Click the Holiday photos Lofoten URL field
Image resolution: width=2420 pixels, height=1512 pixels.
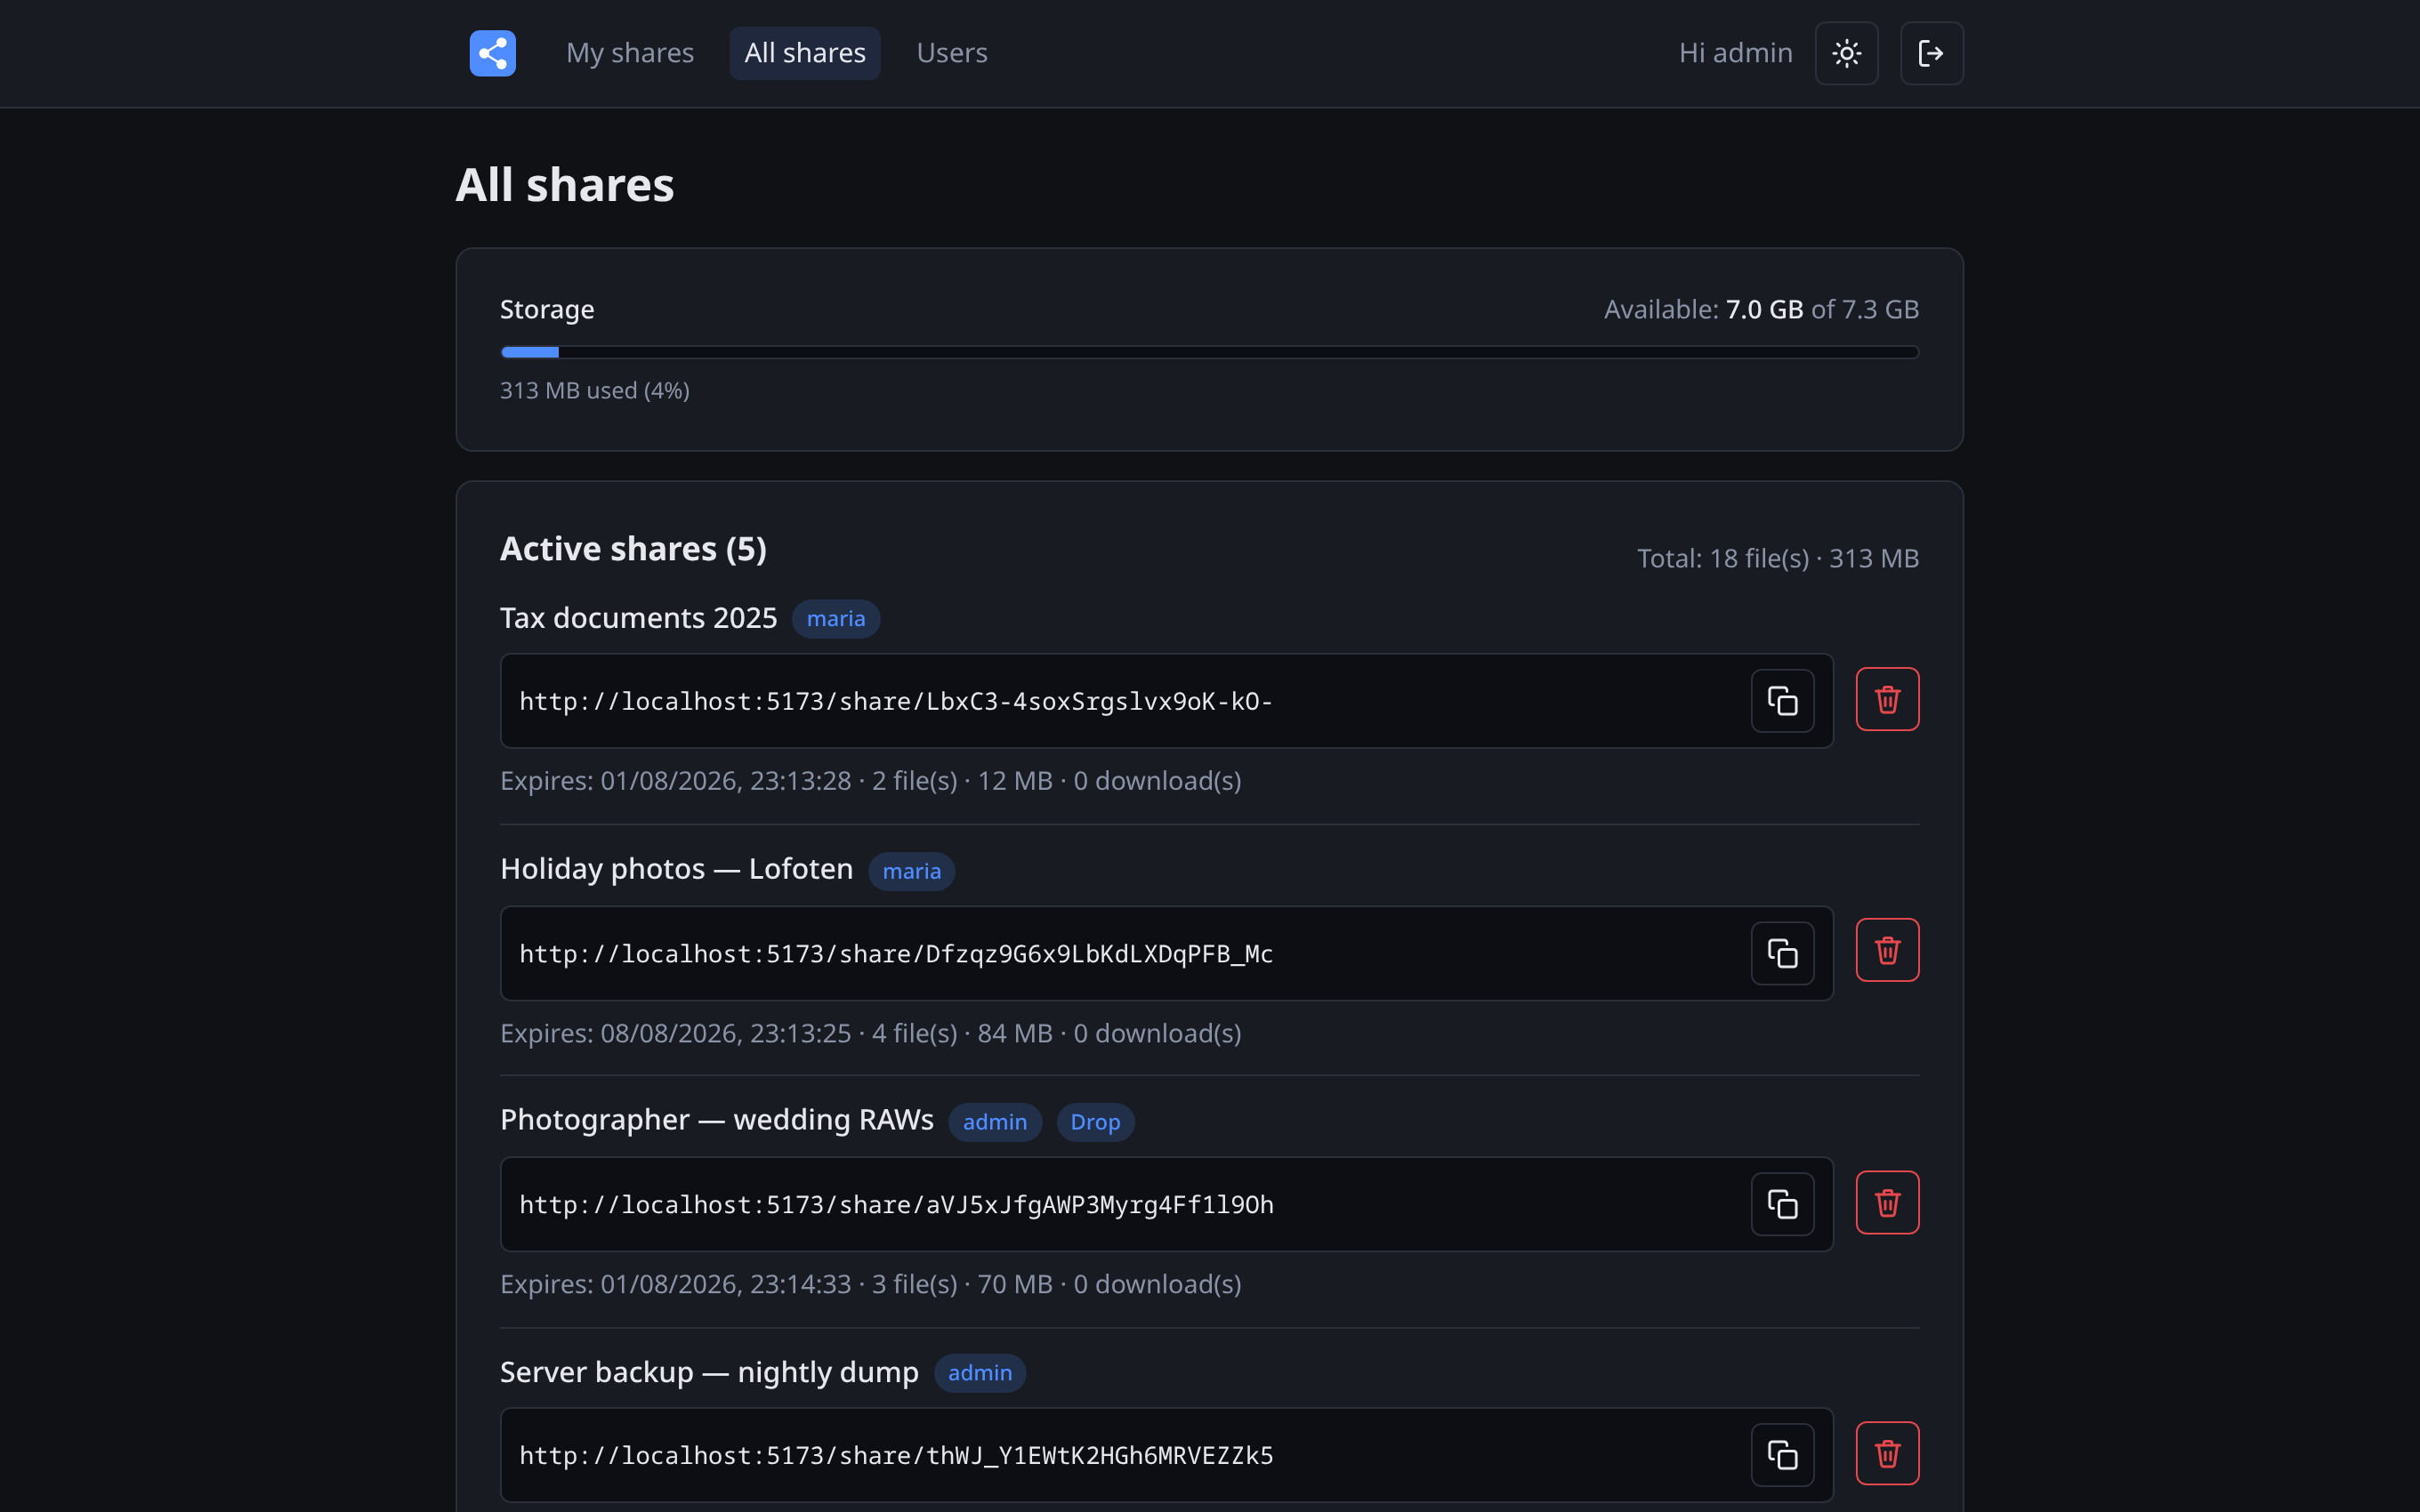[x=1166, y=953]
